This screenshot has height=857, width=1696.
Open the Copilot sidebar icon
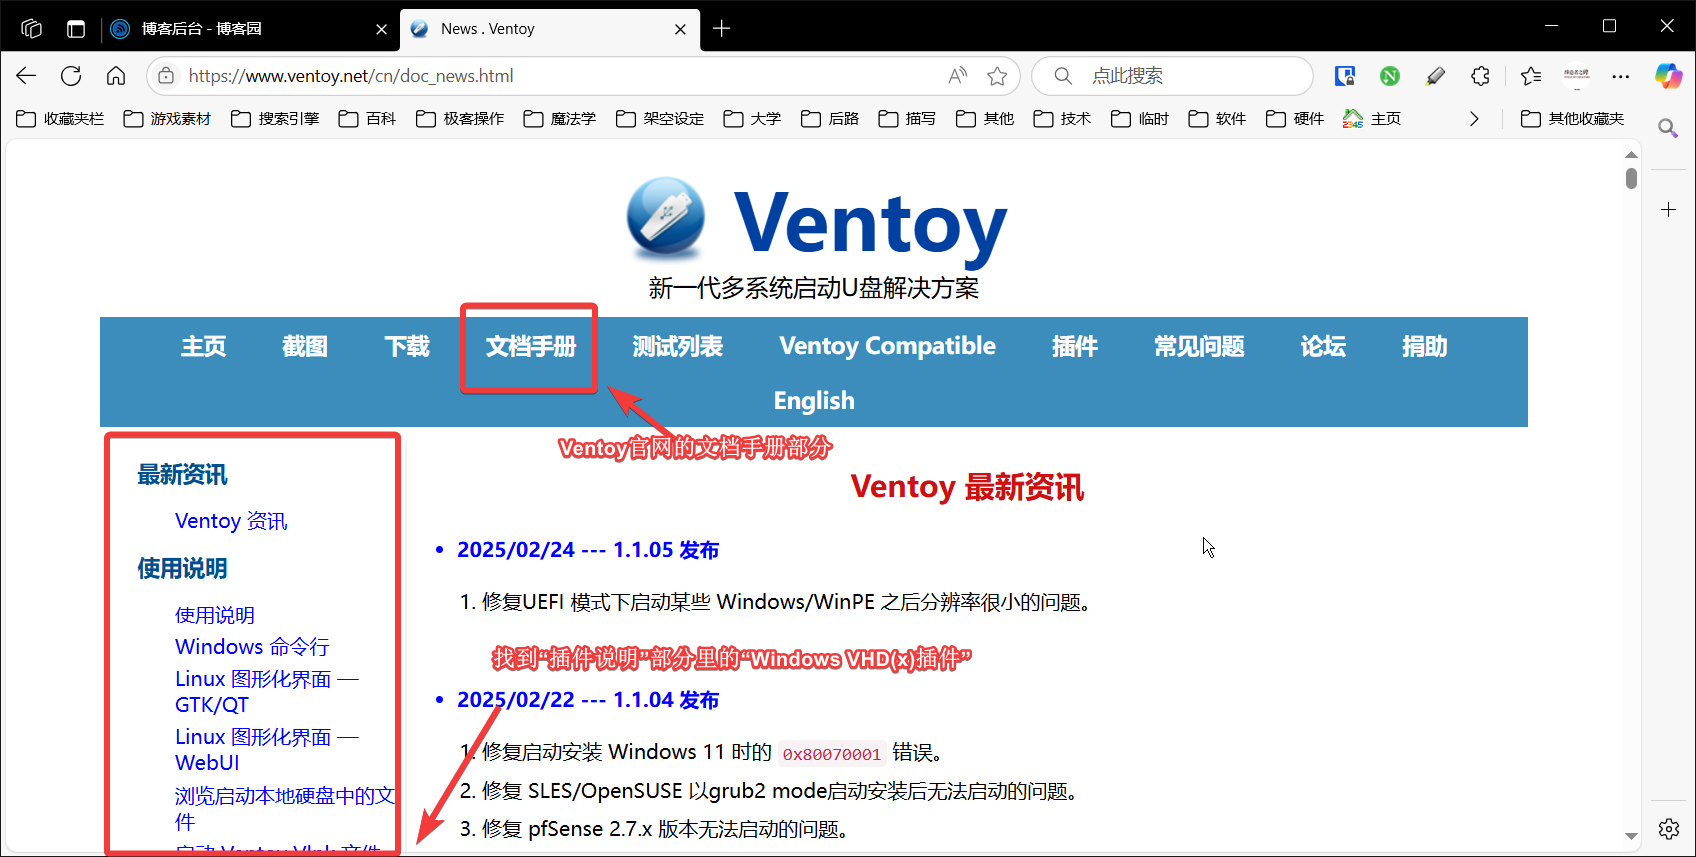point(1667,76)
